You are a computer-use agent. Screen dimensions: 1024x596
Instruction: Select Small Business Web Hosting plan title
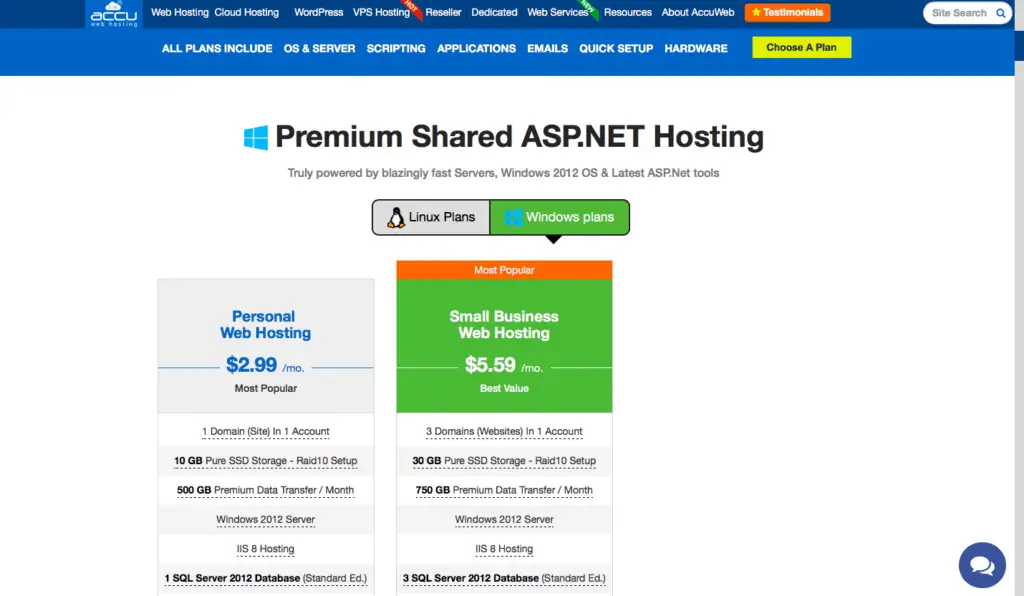tap(504, 324)
